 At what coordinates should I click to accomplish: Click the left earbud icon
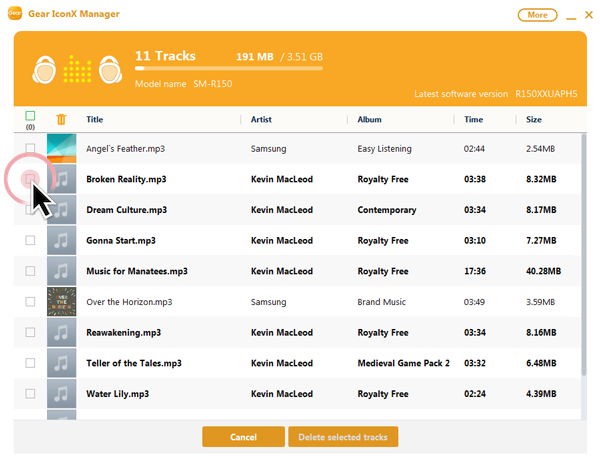44,70
